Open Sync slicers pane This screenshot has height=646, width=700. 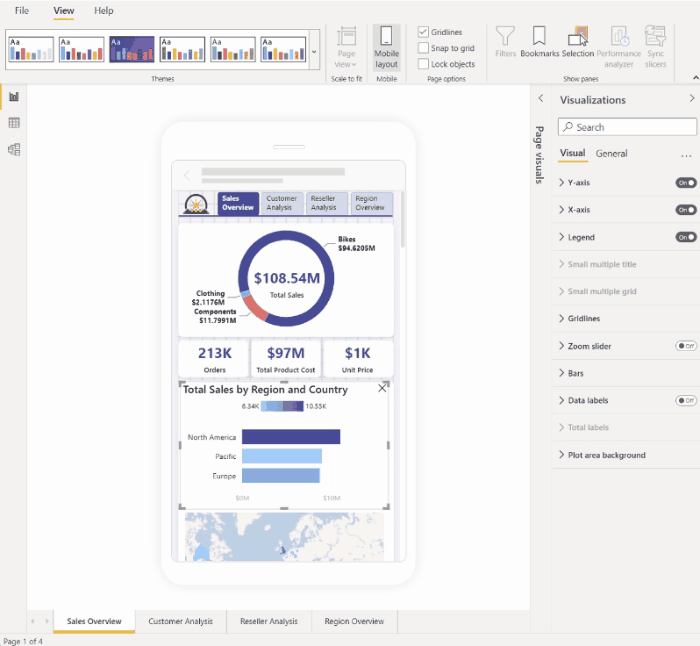click(x=655, y=44)
